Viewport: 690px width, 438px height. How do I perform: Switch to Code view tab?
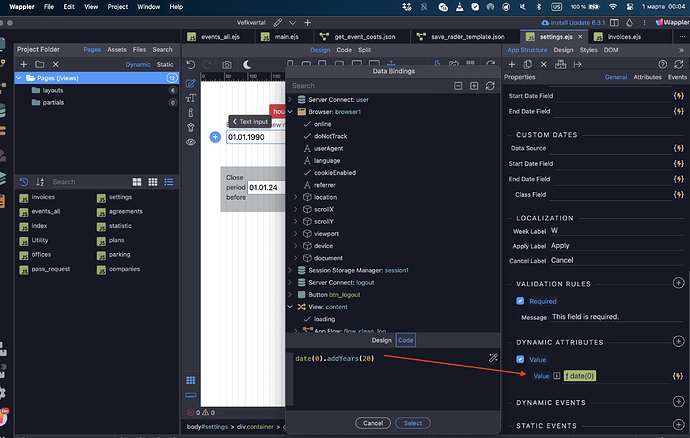tap(344, 50)
